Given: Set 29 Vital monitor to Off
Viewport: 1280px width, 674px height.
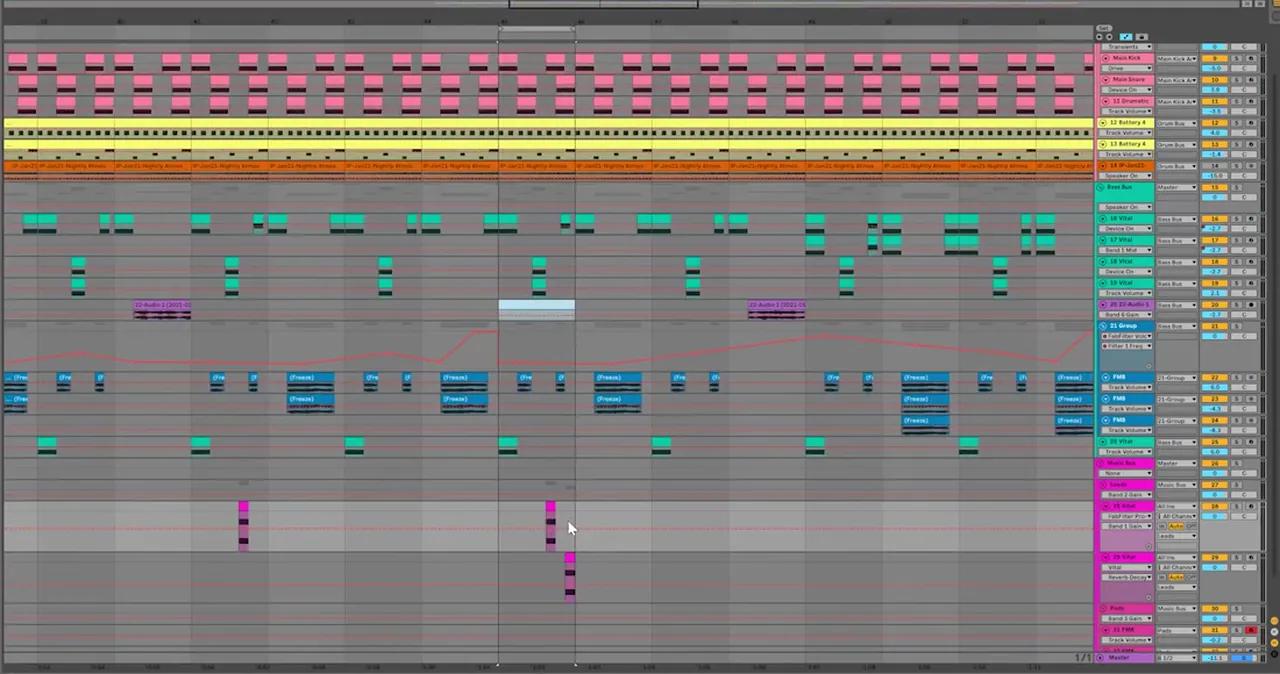Looking at the screenshot, I should [1191, 577].
